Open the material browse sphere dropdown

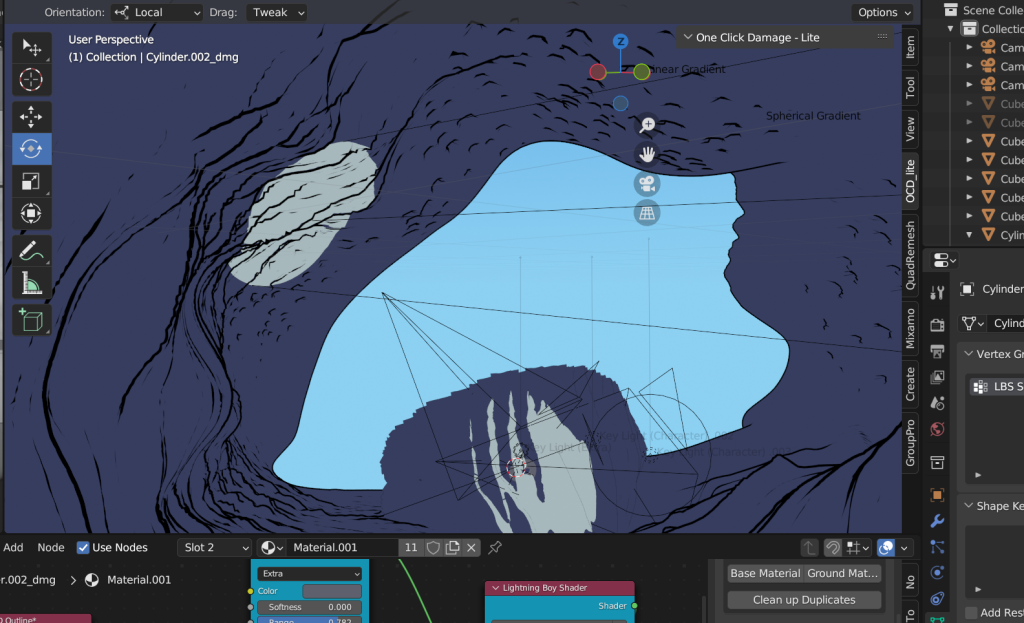272,547
